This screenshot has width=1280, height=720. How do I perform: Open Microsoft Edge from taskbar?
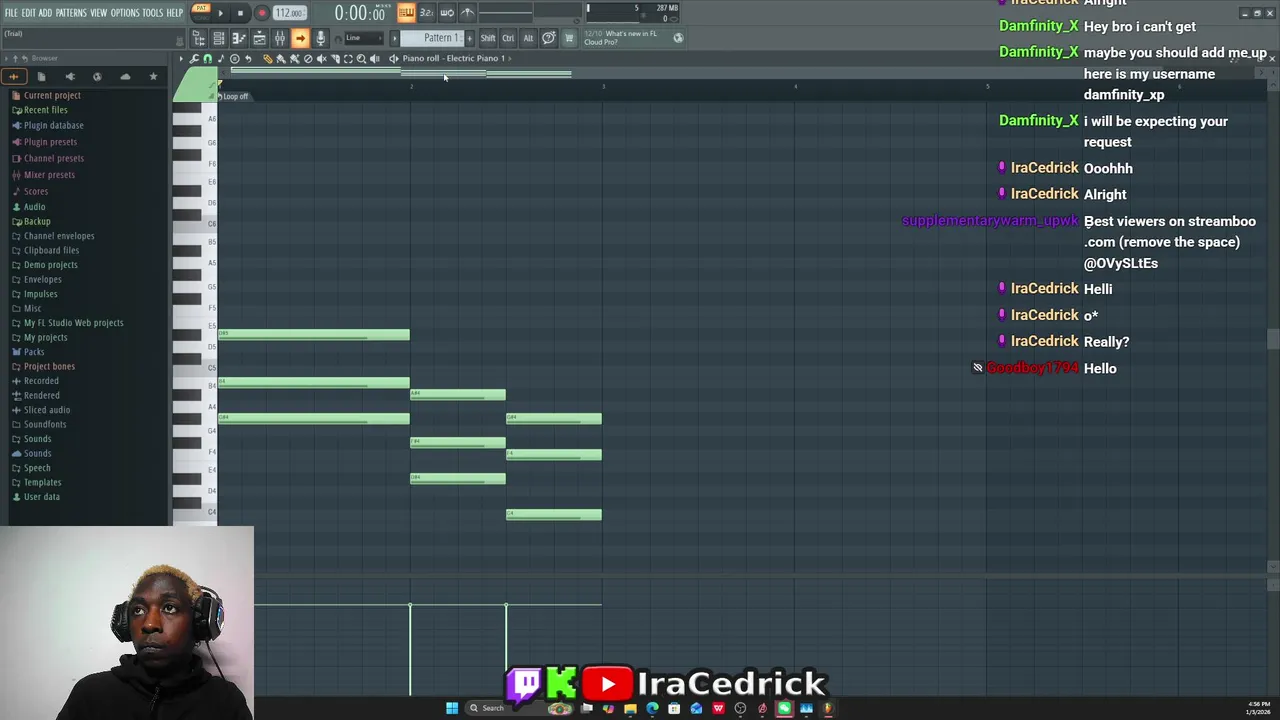(652, 708)
